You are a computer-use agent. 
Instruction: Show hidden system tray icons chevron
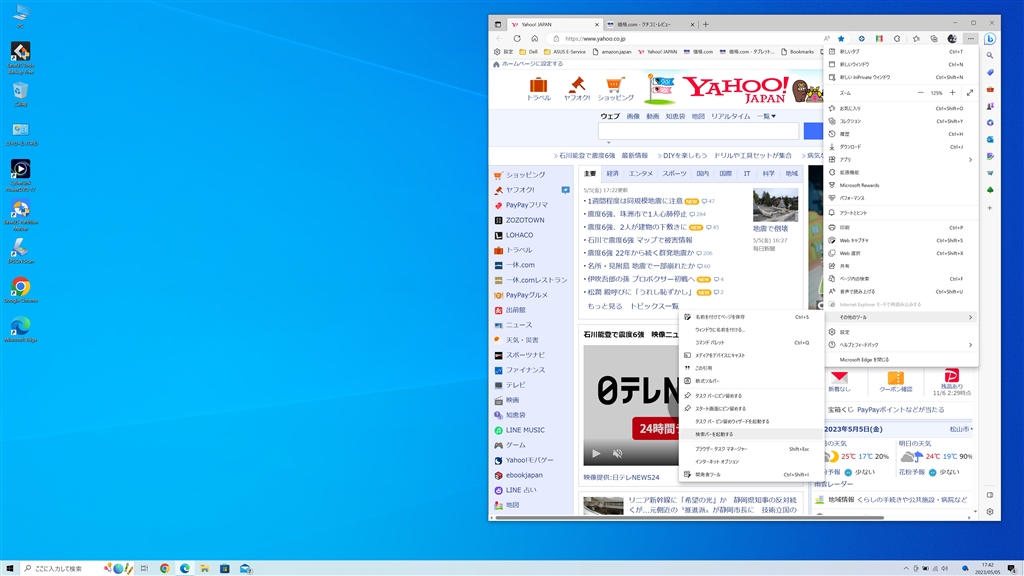click(906, 568)
